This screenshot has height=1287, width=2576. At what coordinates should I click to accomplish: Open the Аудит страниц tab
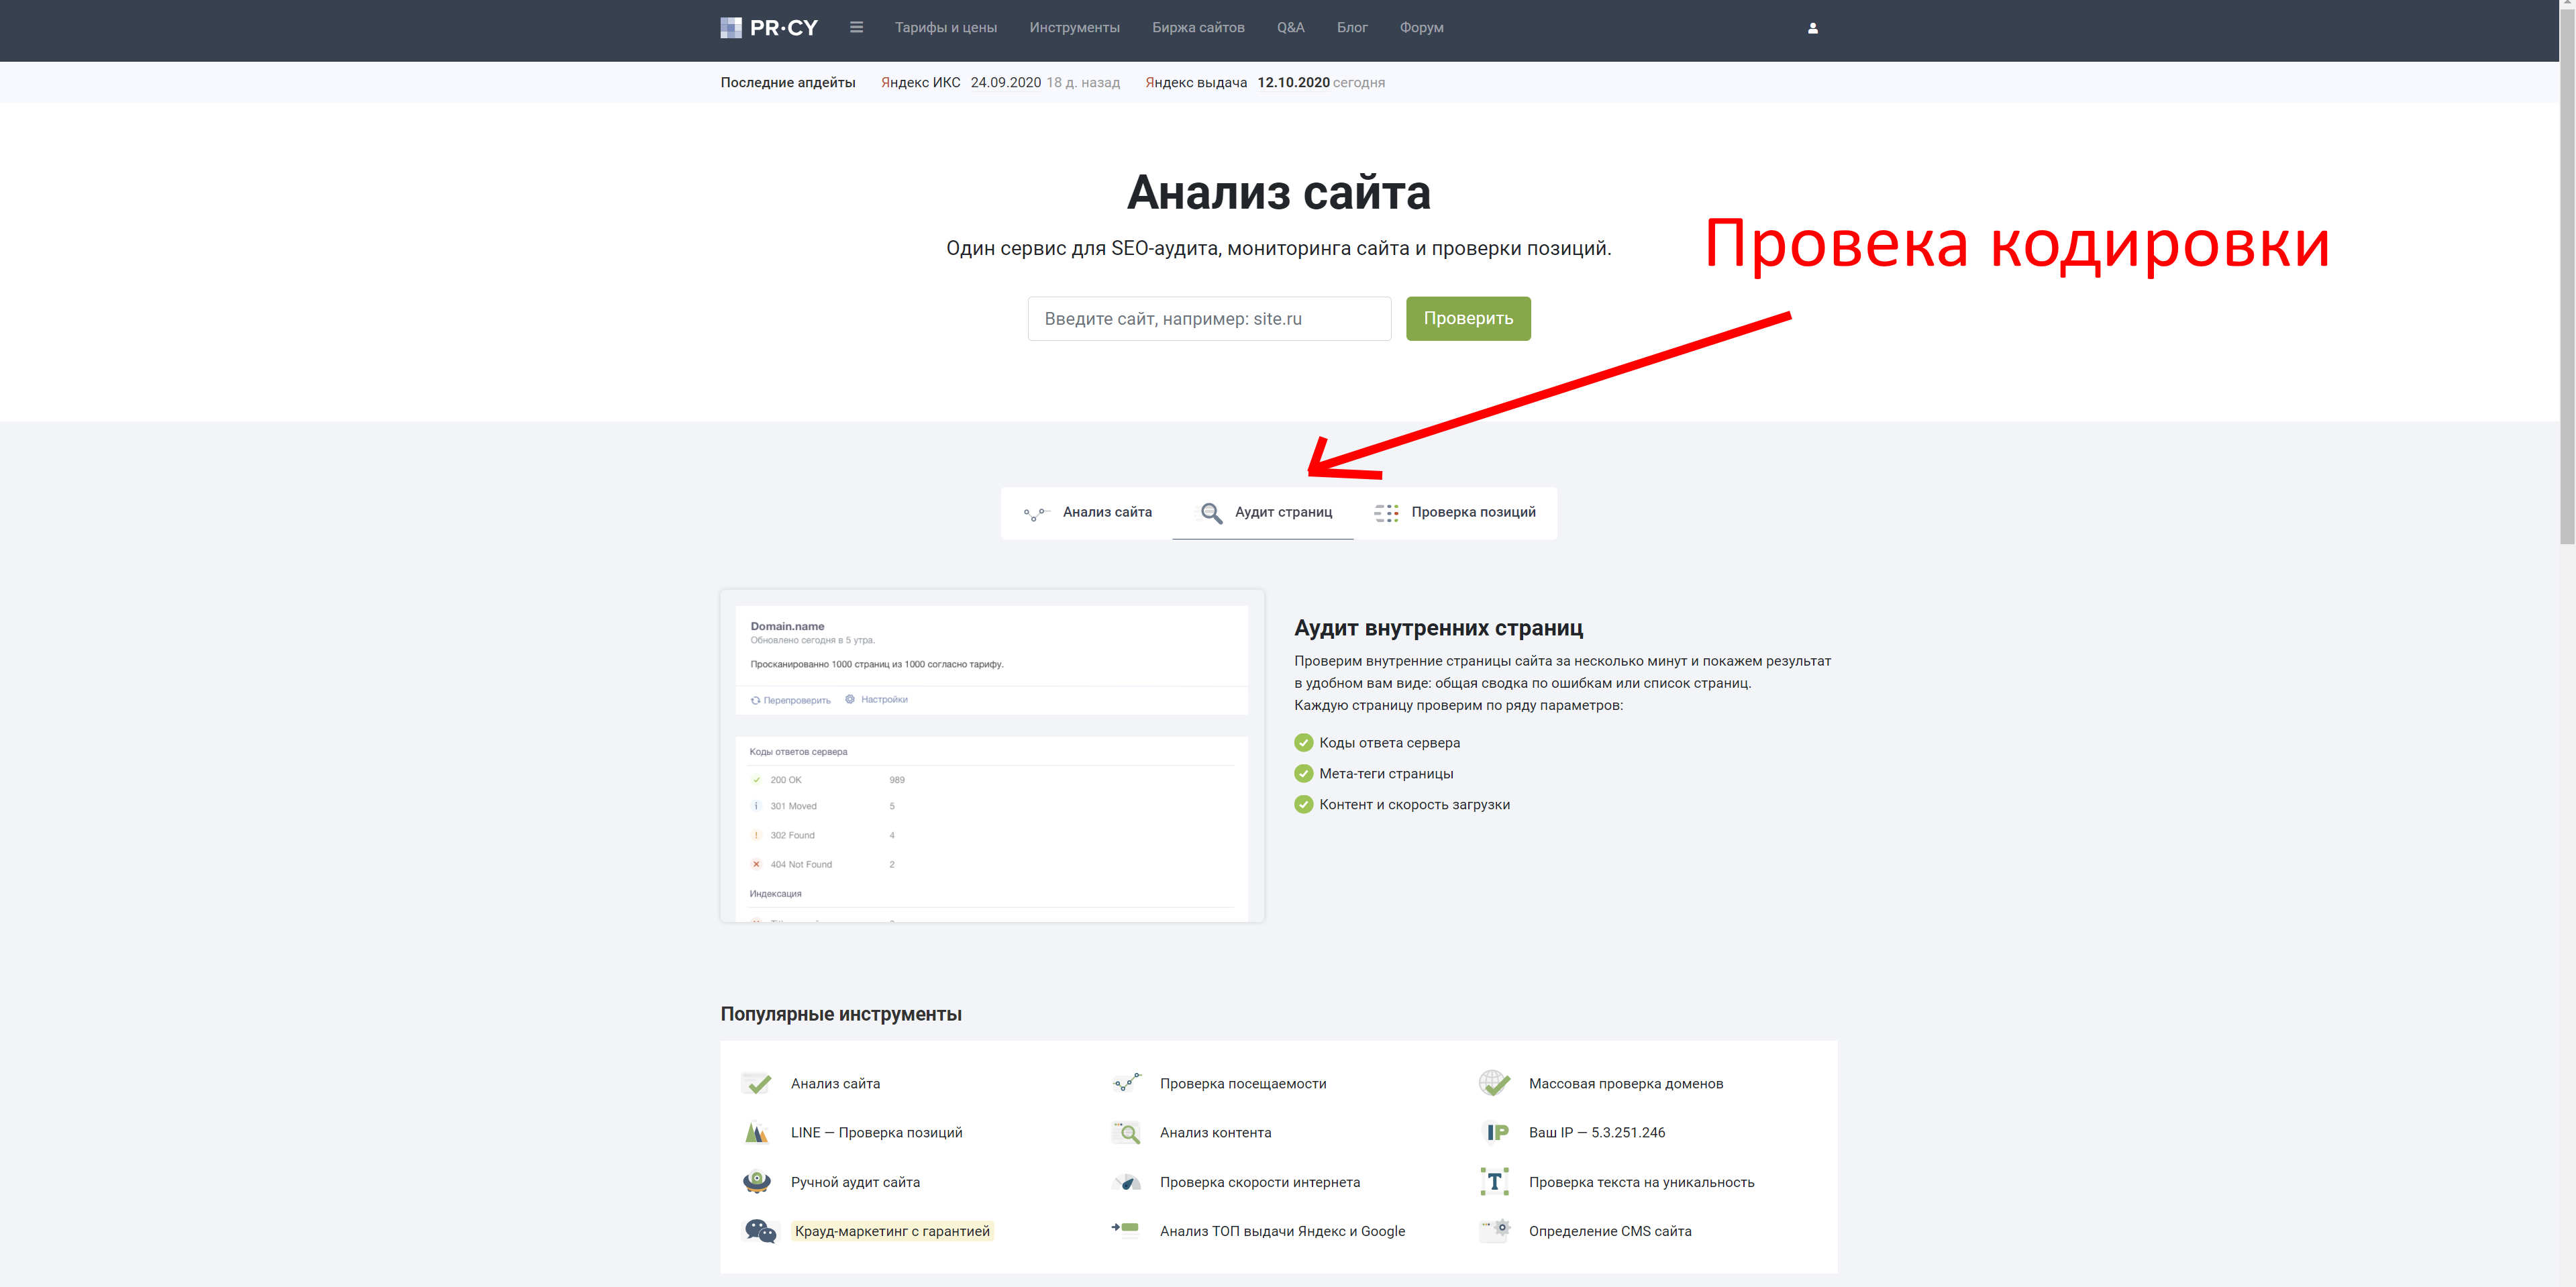1265,512
